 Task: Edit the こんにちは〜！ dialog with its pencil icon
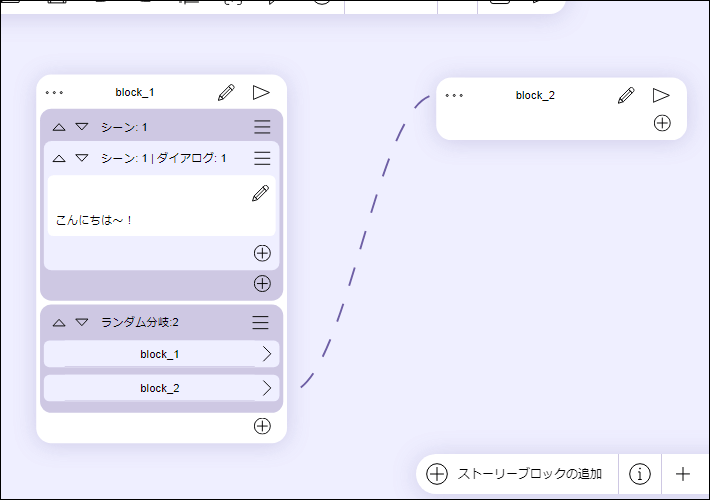tap(260, 193)
